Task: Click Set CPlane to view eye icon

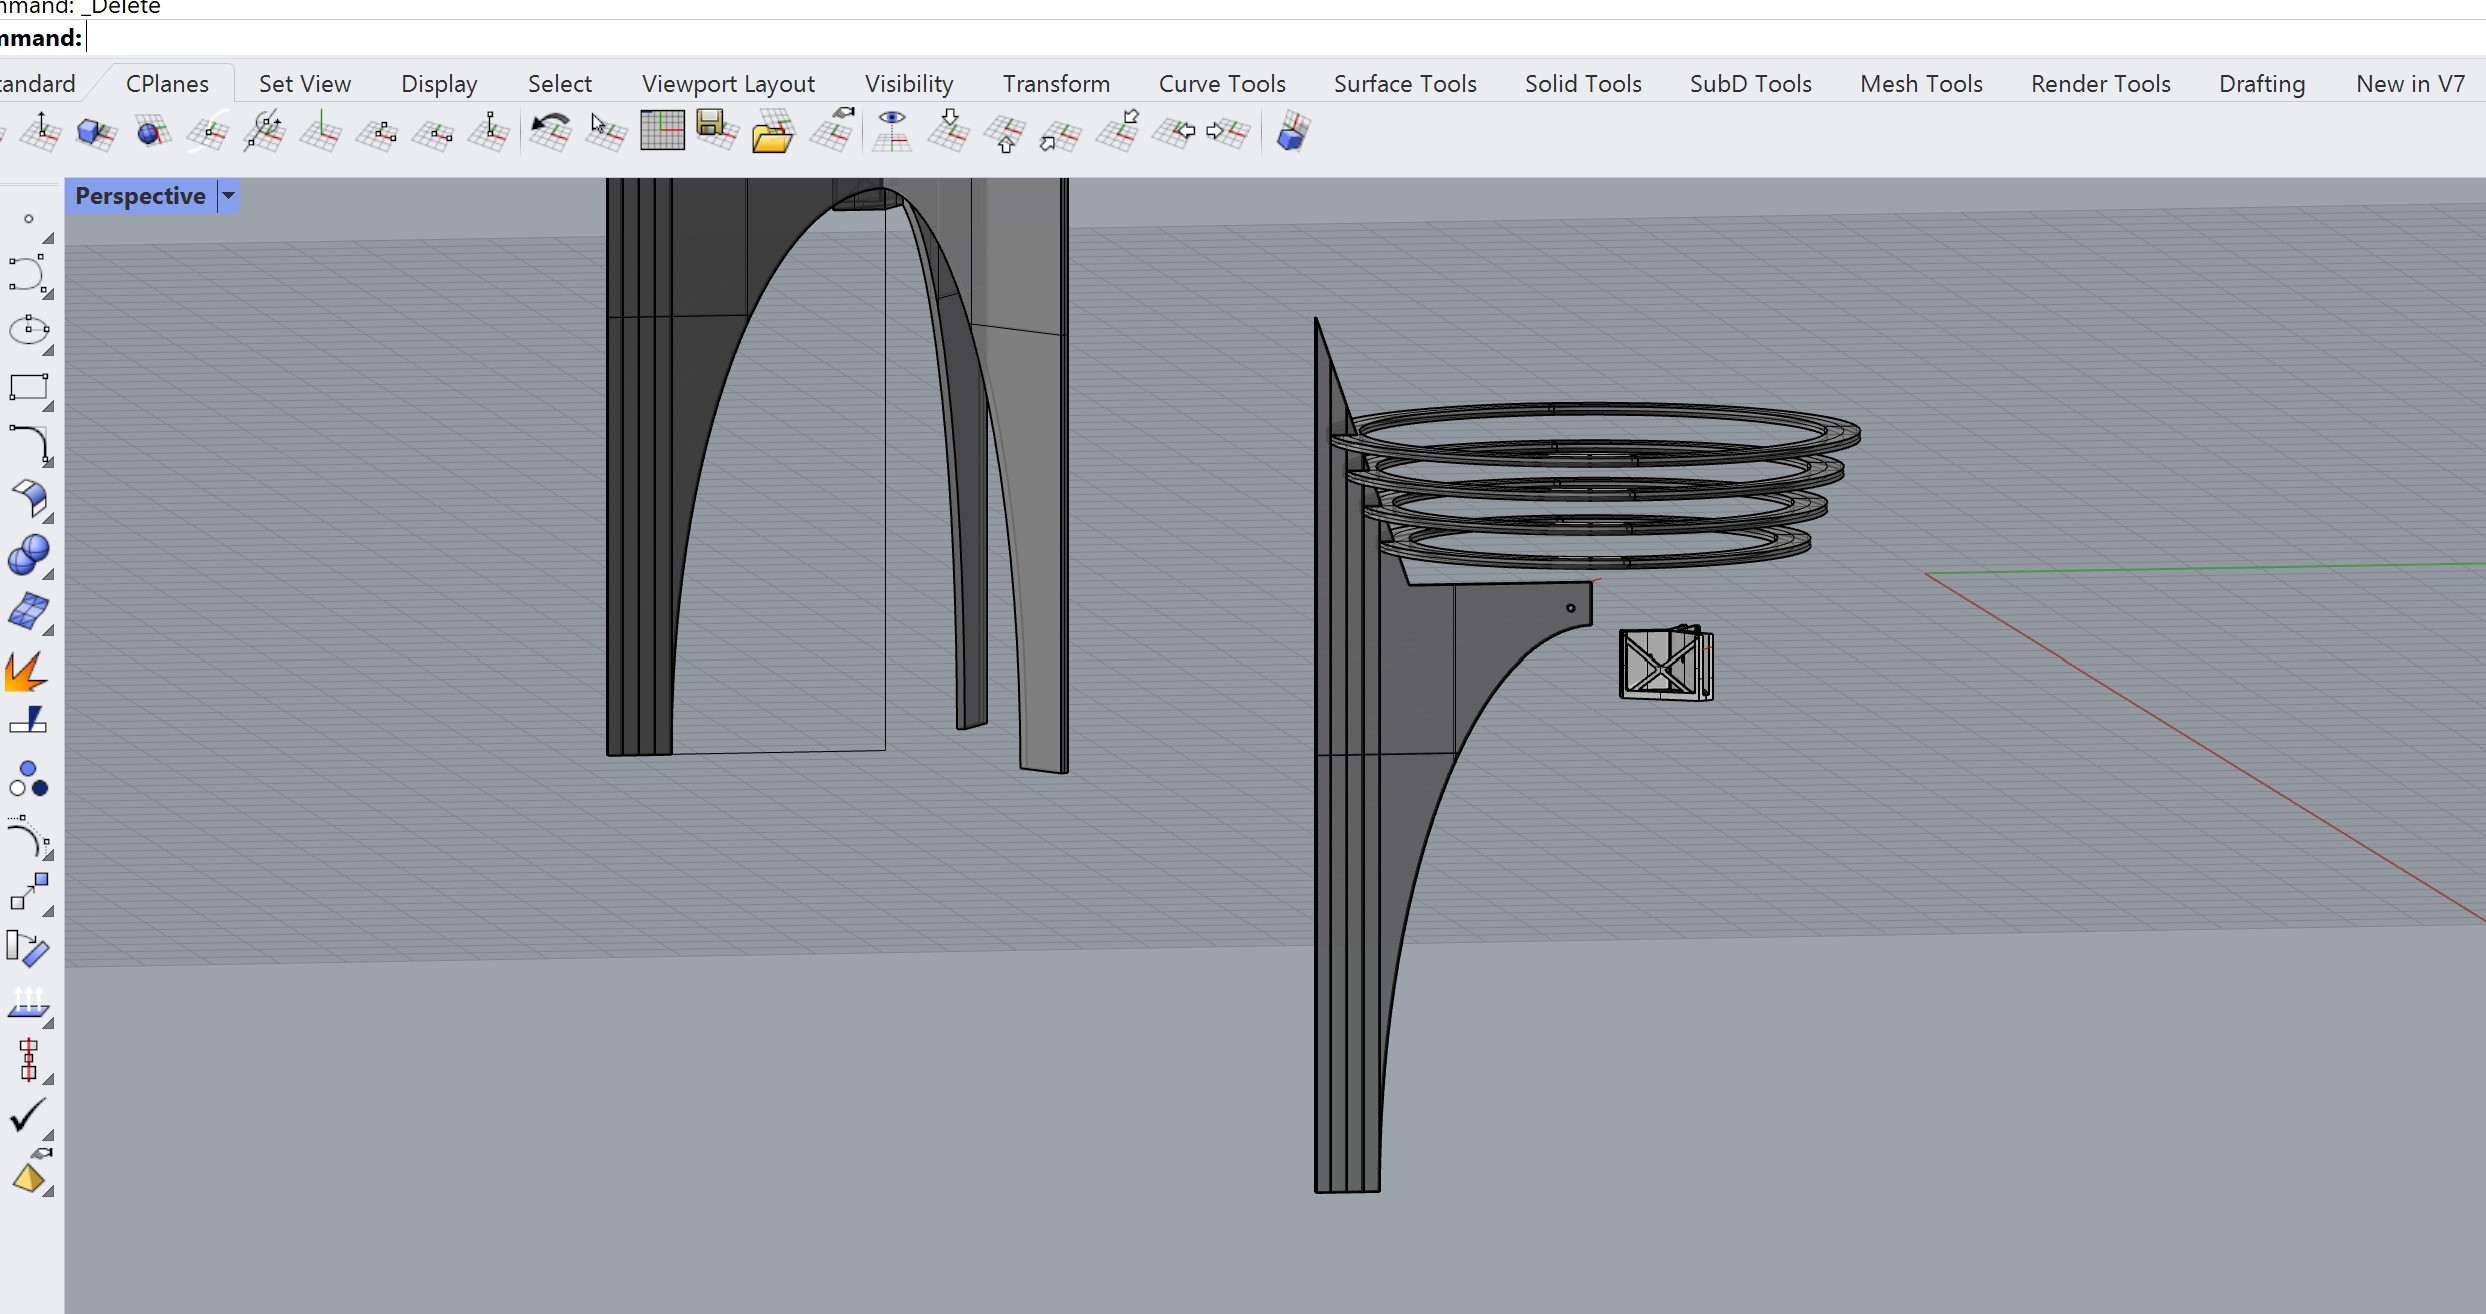Action: (x=891, y=131)
